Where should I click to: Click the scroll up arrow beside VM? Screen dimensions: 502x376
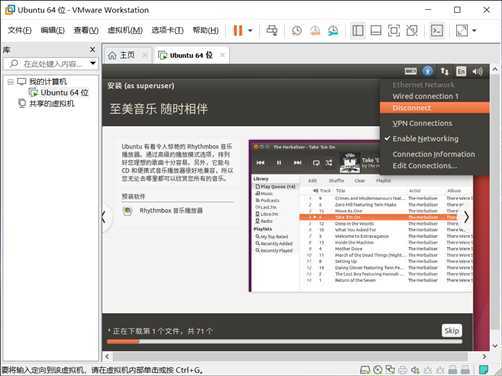(495, 70)
